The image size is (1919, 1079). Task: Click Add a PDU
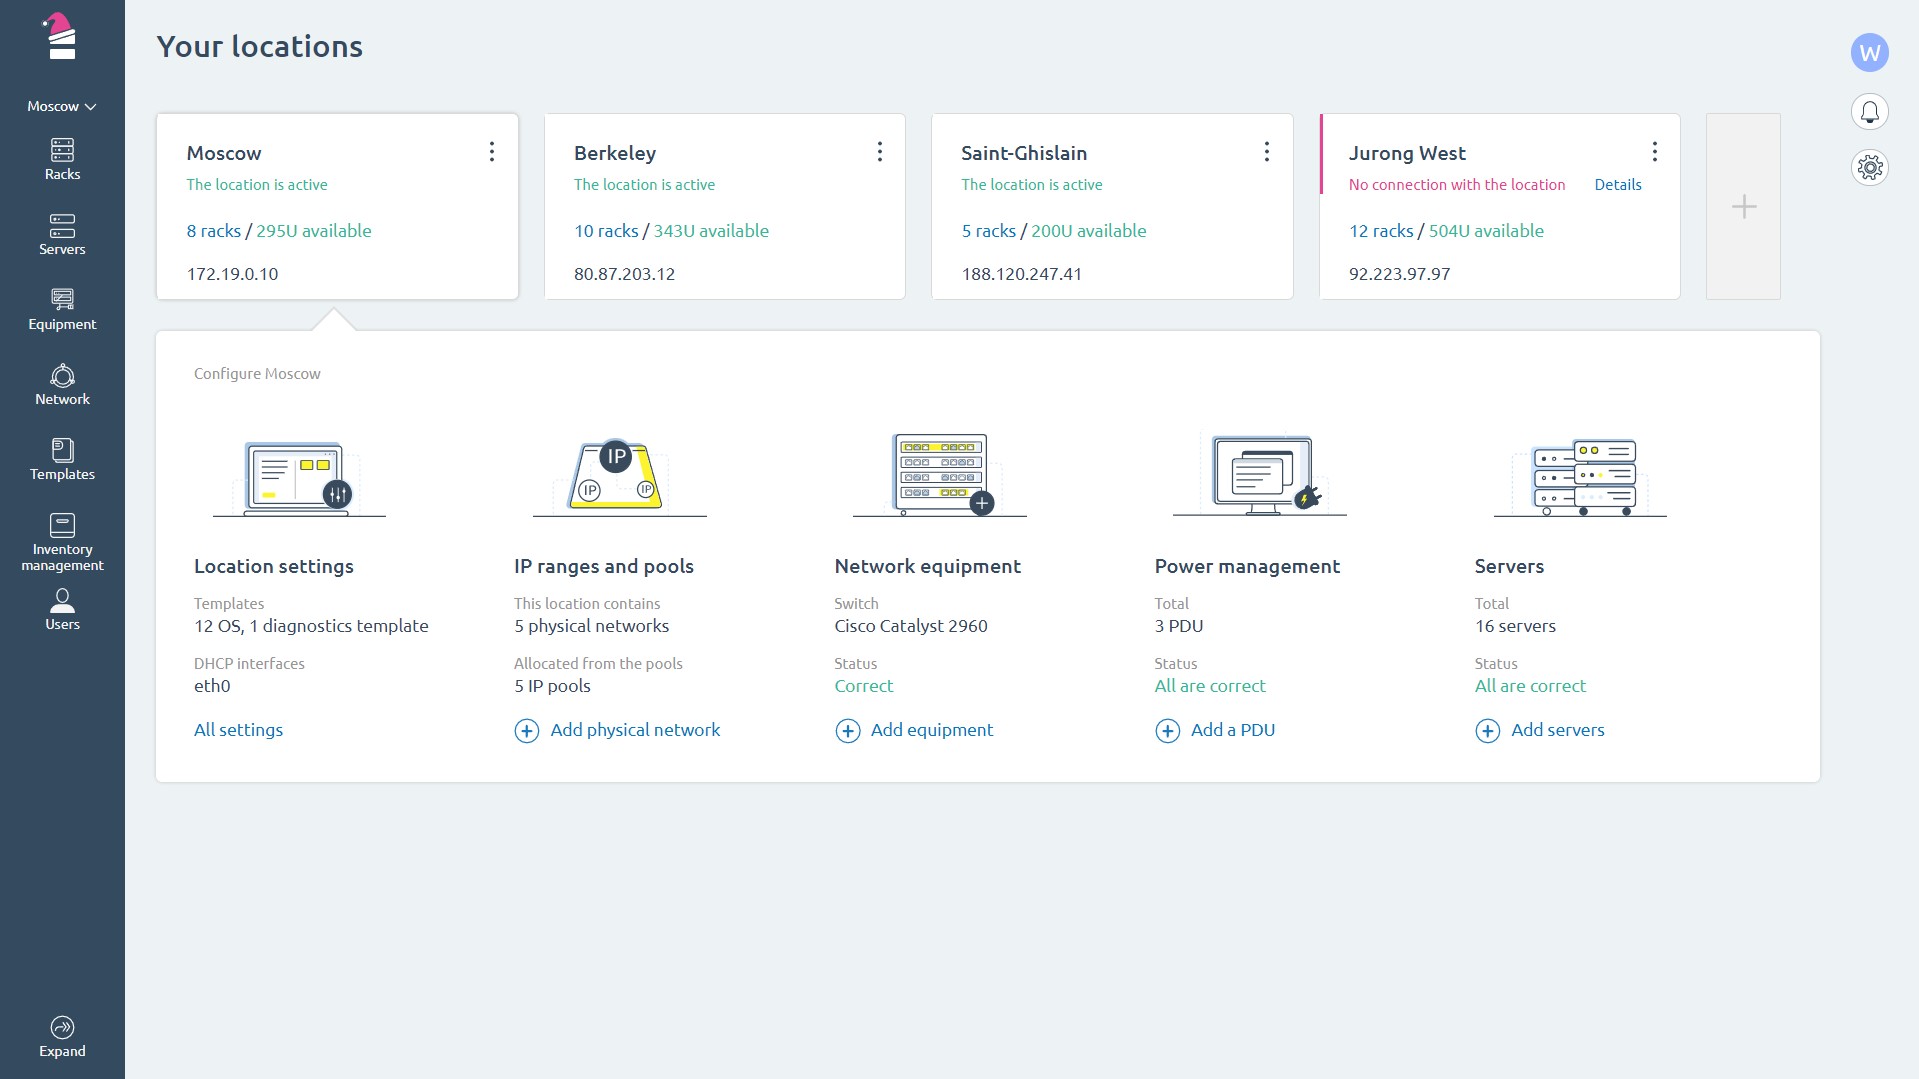point(1215,730)
